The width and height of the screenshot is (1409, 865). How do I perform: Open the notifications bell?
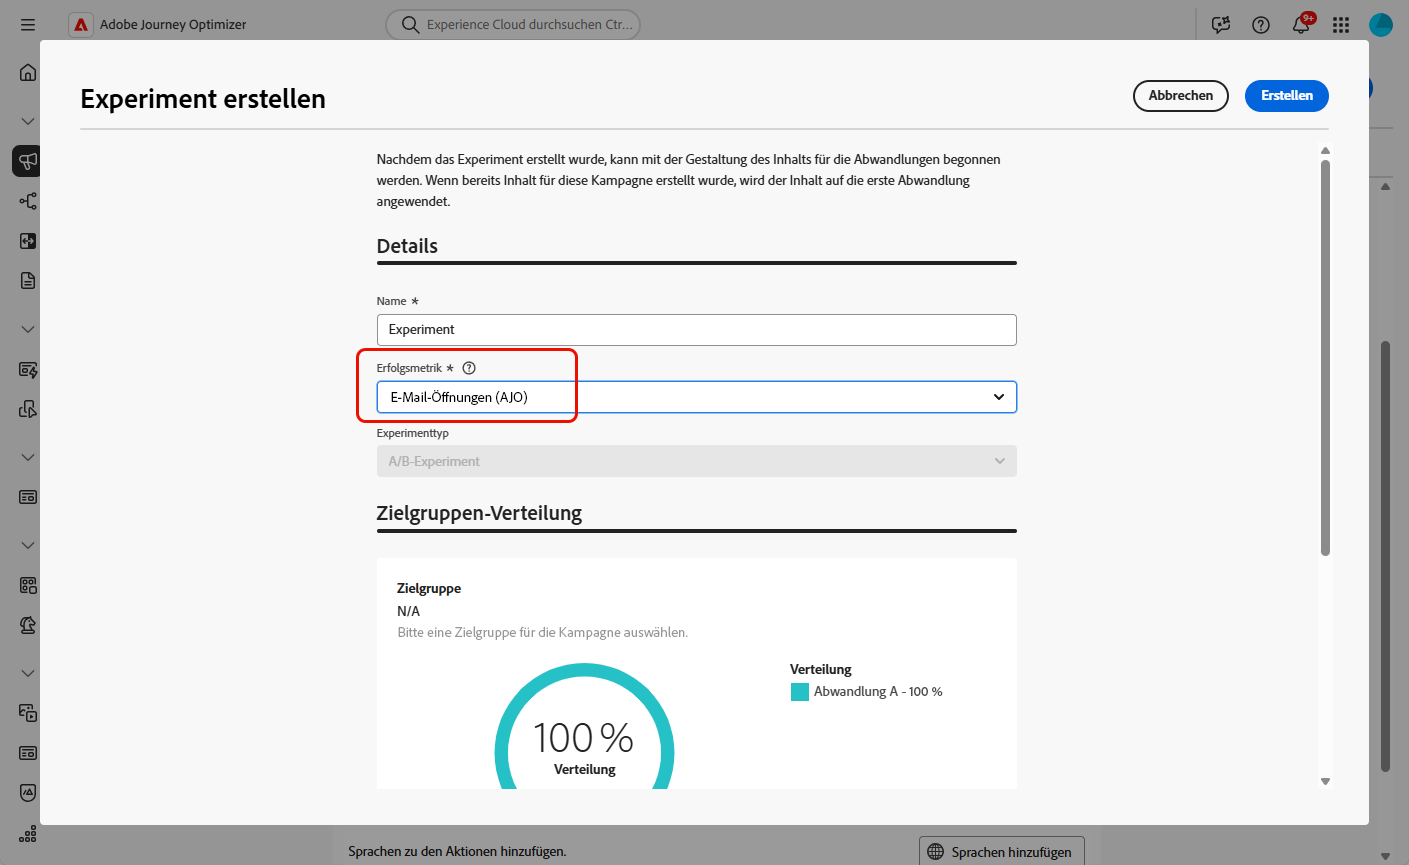coord(1301,25)
